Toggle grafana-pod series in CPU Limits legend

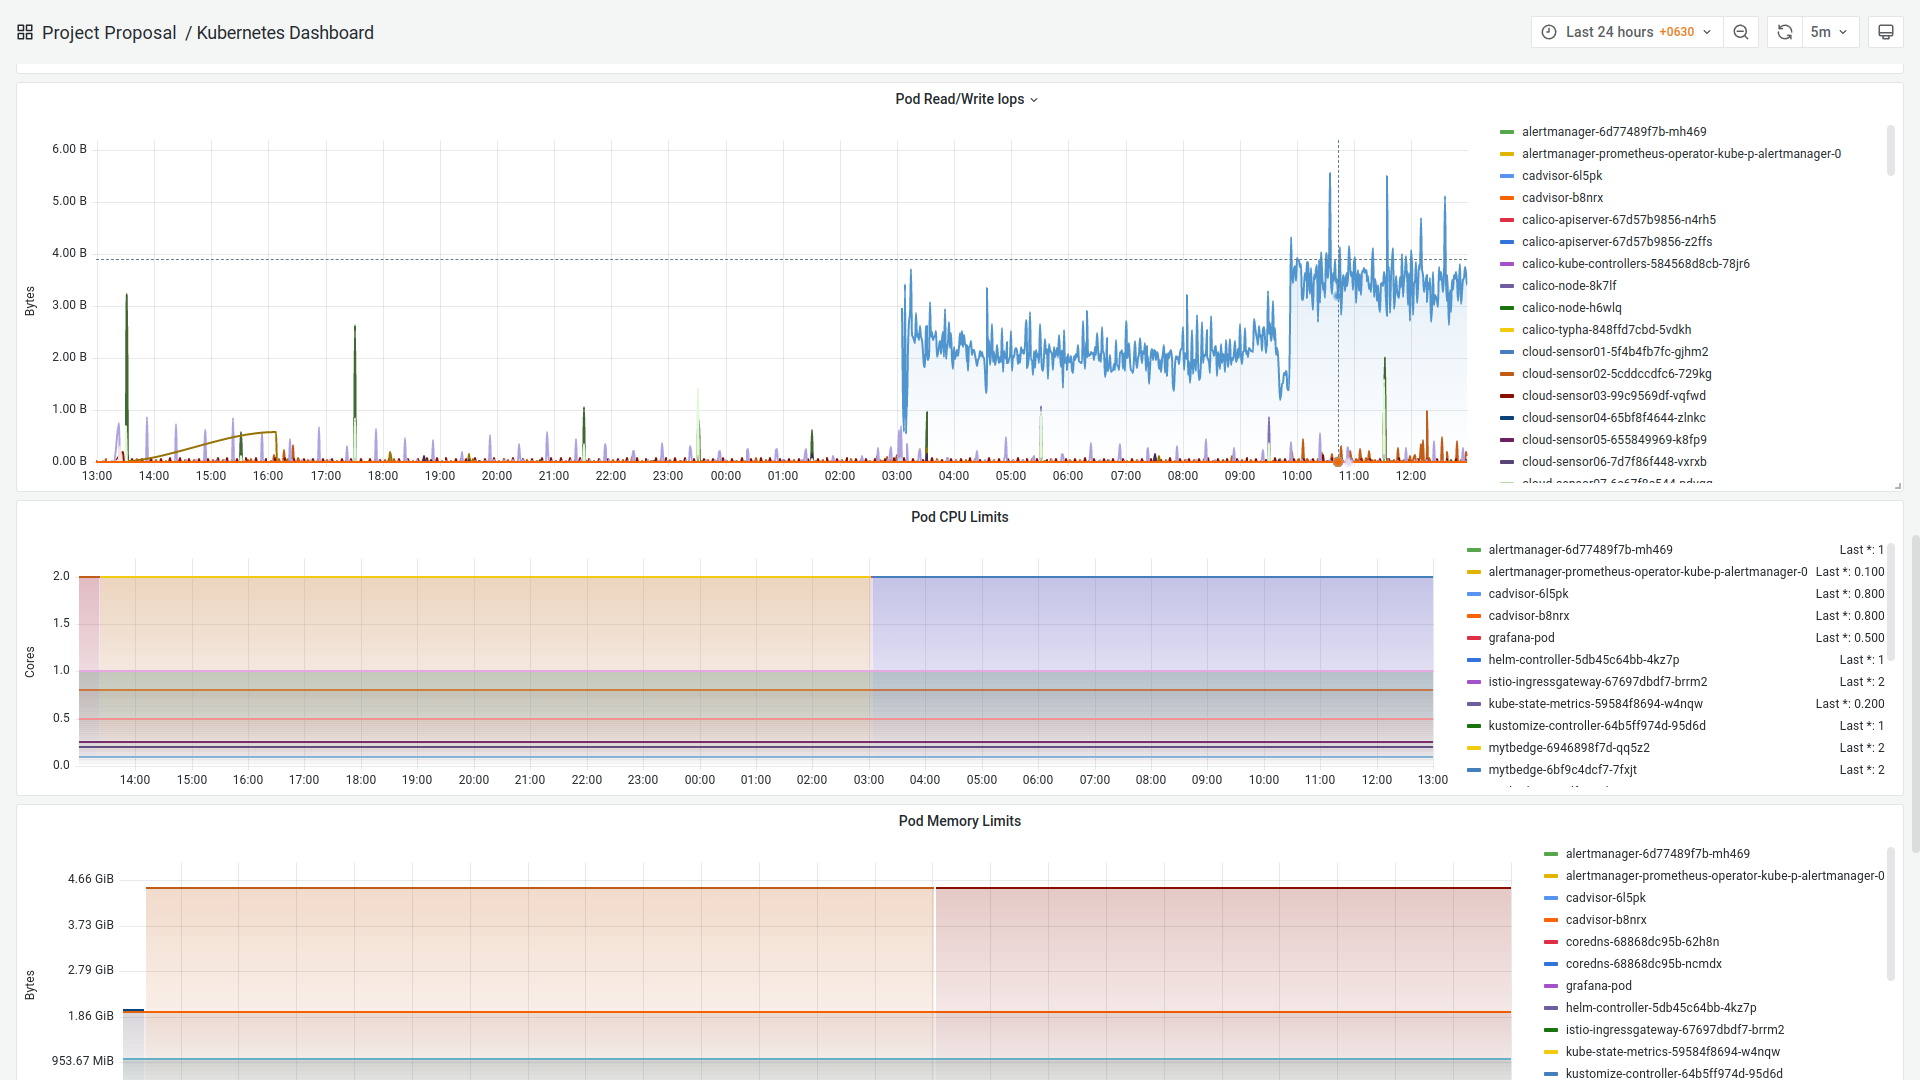pyautogui.click(x=1521, y=638)
